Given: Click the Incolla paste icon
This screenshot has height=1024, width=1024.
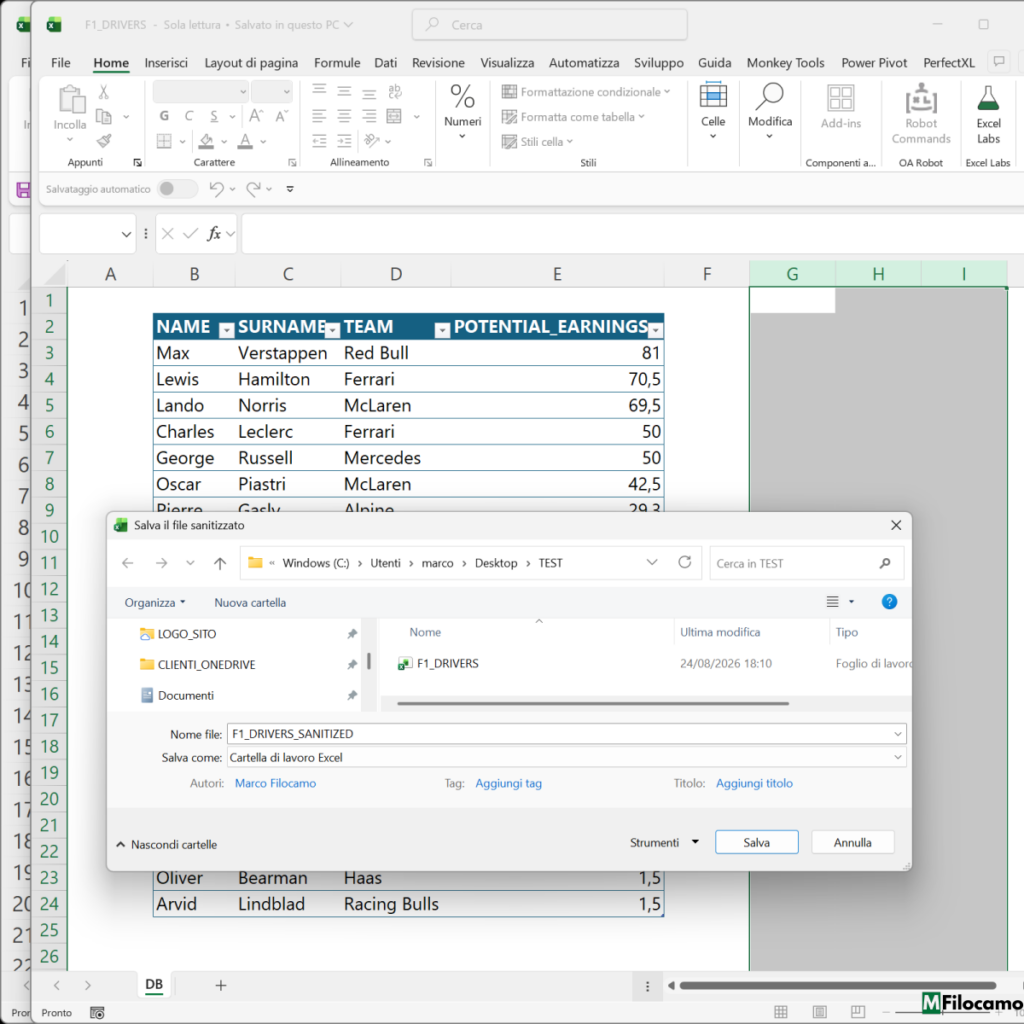Looking at the screenshot, I should click(71, 99).
